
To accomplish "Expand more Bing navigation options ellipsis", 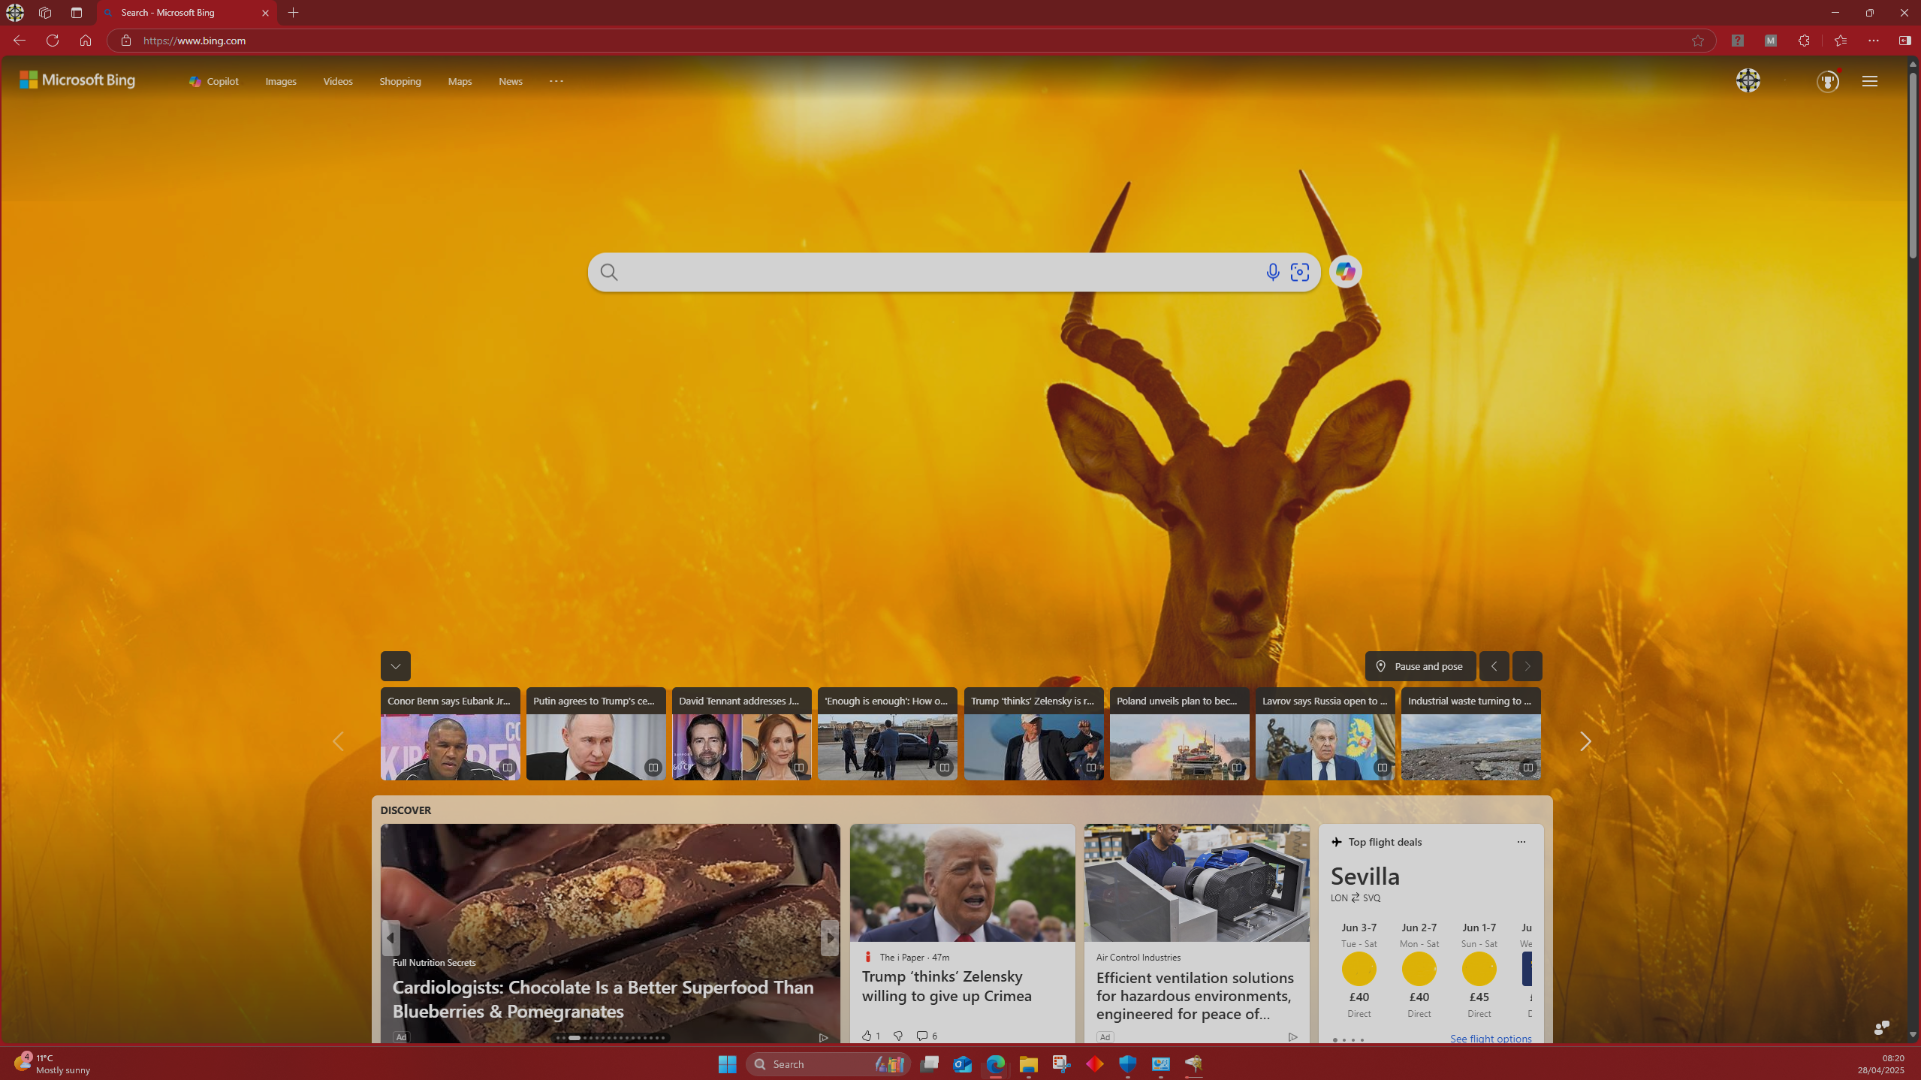I will [x=557, y=81].
